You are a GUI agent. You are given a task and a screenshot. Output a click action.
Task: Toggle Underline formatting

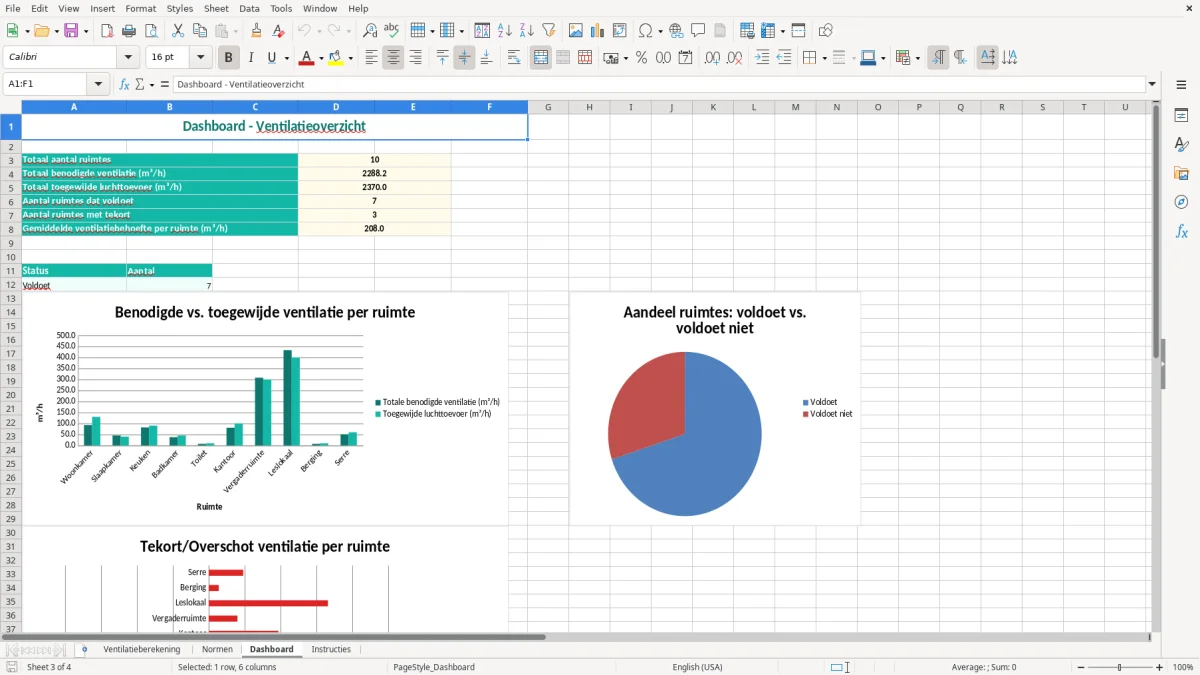tap(271, 58)
